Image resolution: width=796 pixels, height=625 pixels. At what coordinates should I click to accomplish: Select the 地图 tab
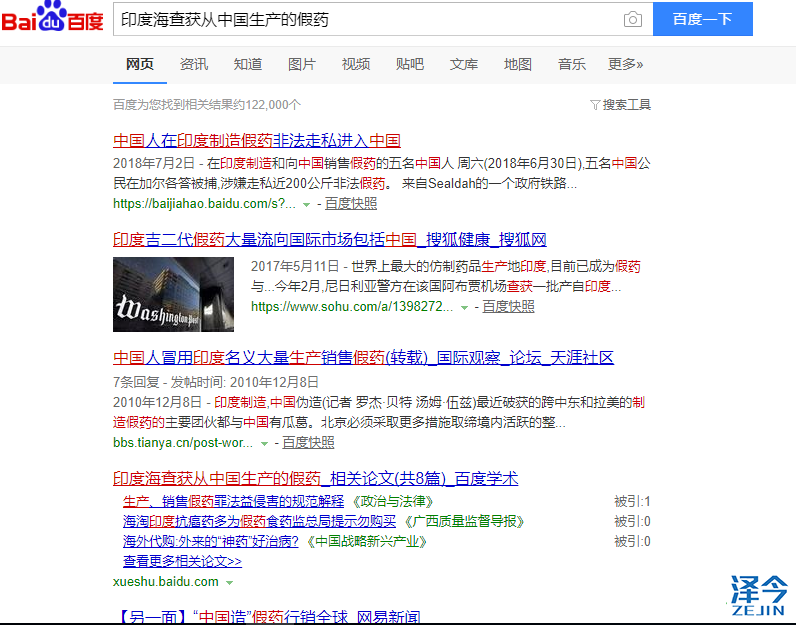coord(518,64)
